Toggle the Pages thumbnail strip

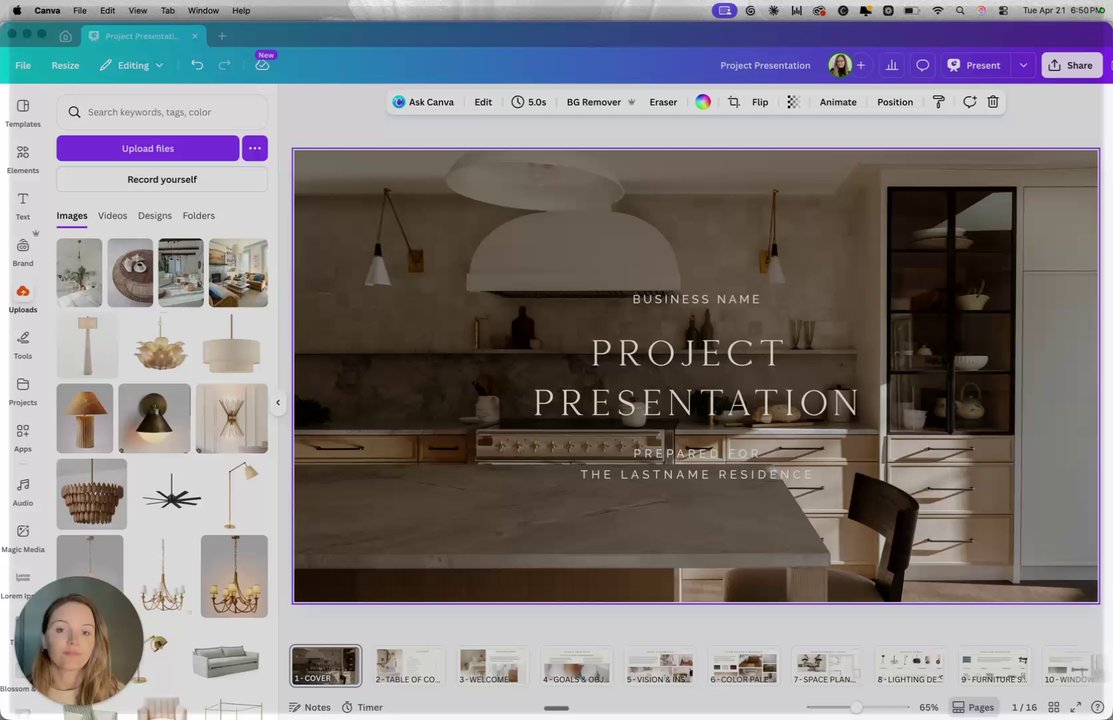973,707
